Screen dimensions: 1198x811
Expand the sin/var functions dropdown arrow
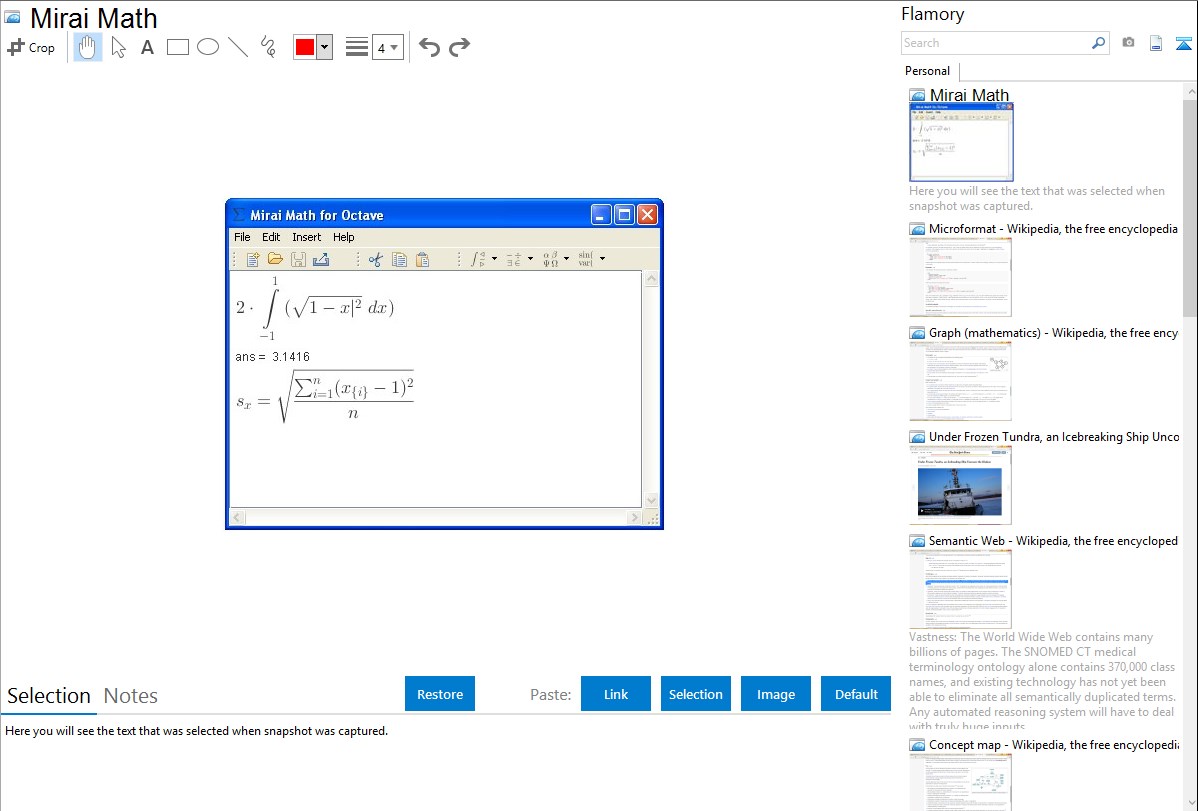click(x=602, y=259)
